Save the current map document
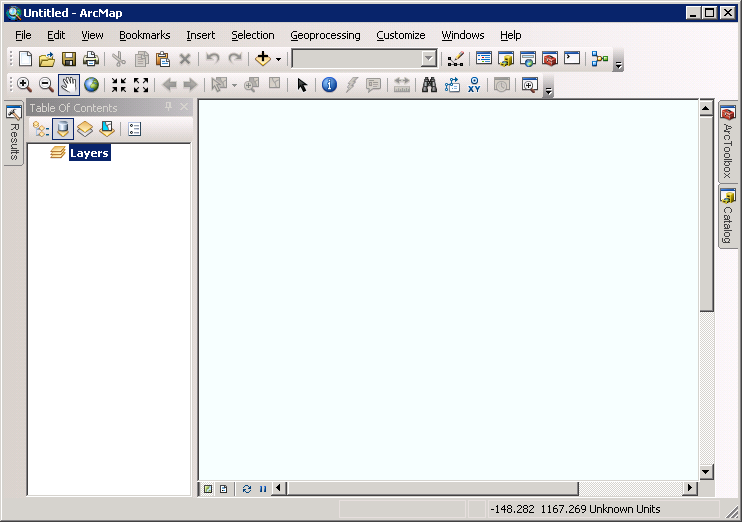The height and width of the screenshot is (522, 742). pyautogui.click(x=69, y=59)
